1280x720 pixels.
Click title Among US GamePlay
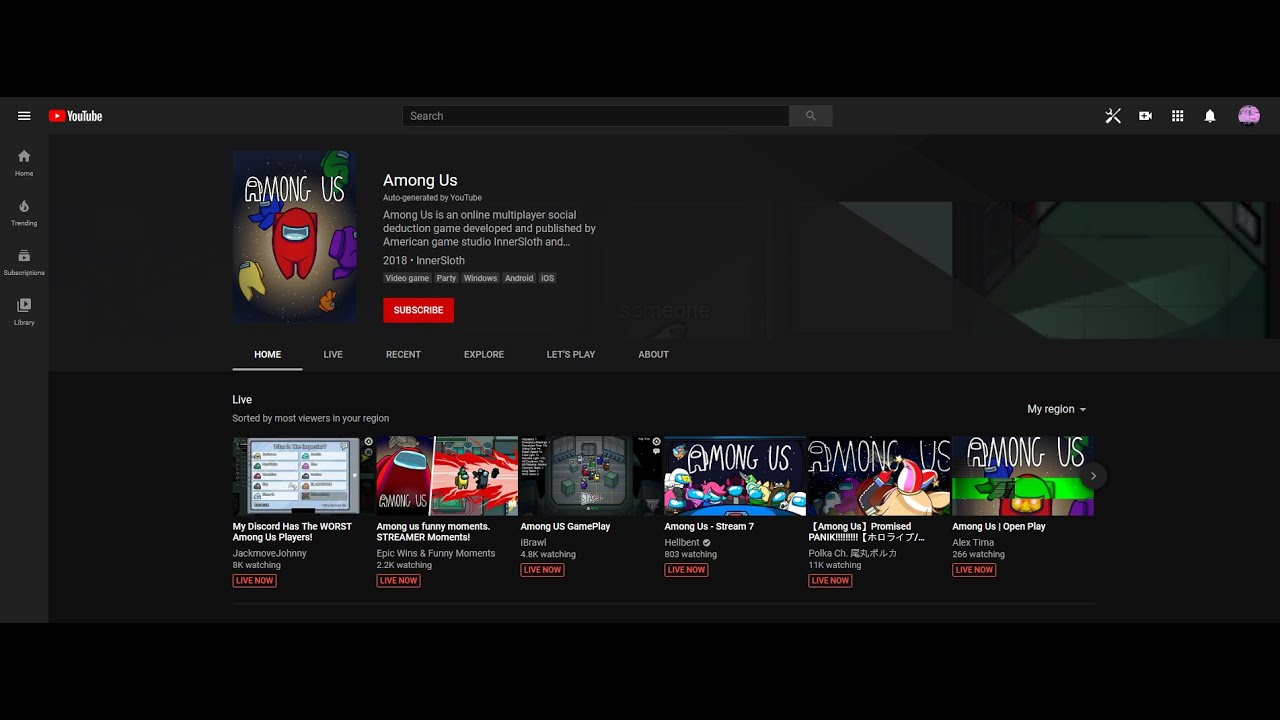[x=565, y=526]
